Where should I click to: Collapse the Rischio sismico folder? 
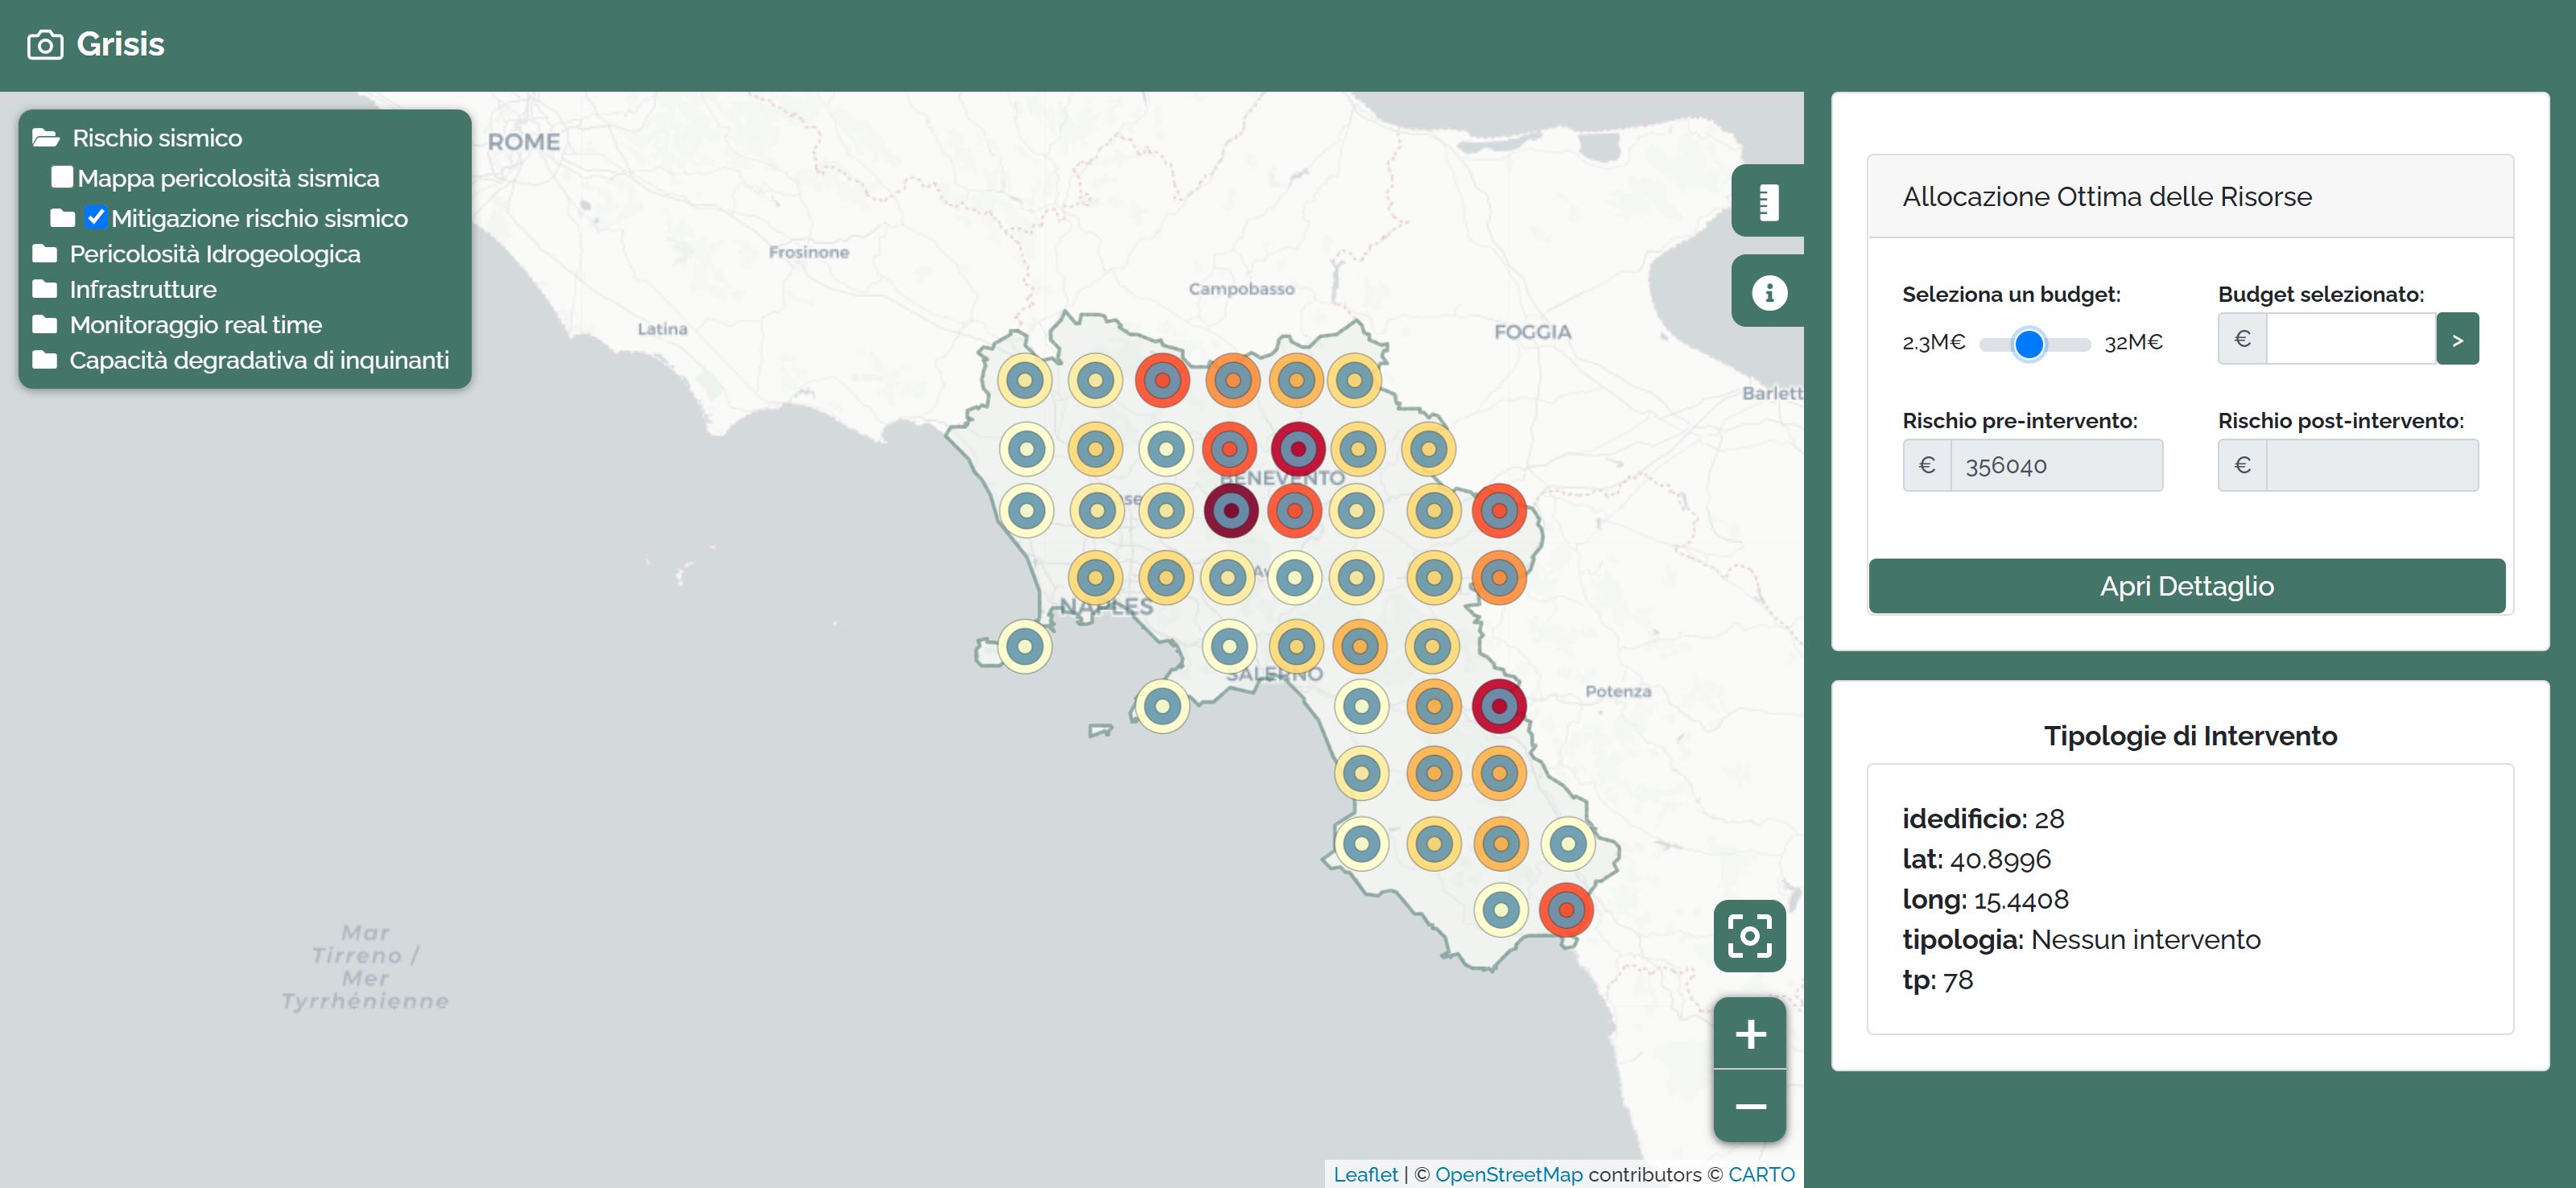coord(46,138)
